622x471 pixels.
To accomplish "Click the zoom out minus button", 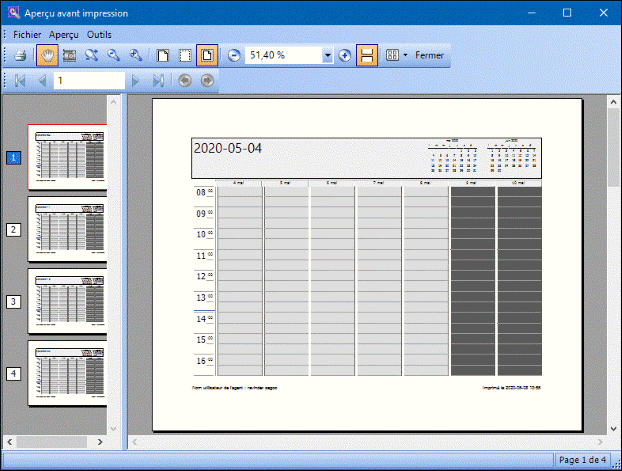I will point(234,55).
